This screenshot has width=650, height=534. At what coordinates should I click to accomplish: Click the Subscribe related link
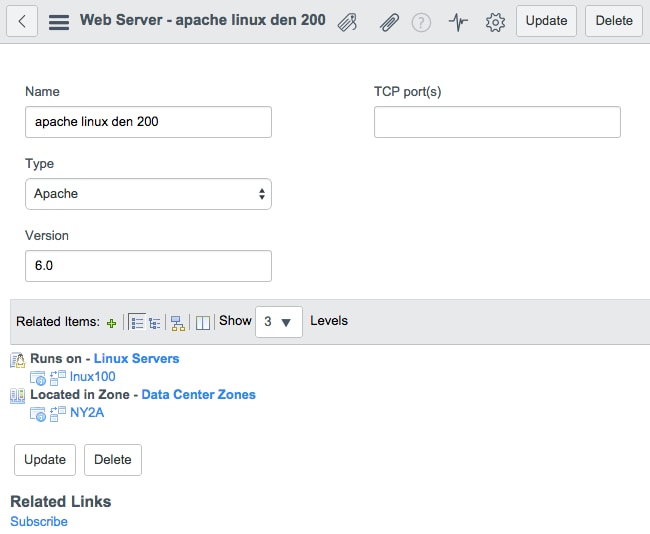tap(39, 522)
